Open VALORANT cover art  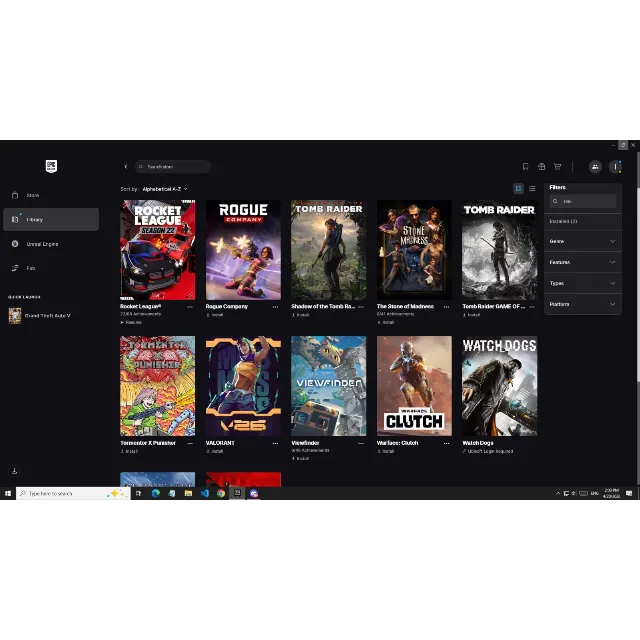[x=243, y=386]
